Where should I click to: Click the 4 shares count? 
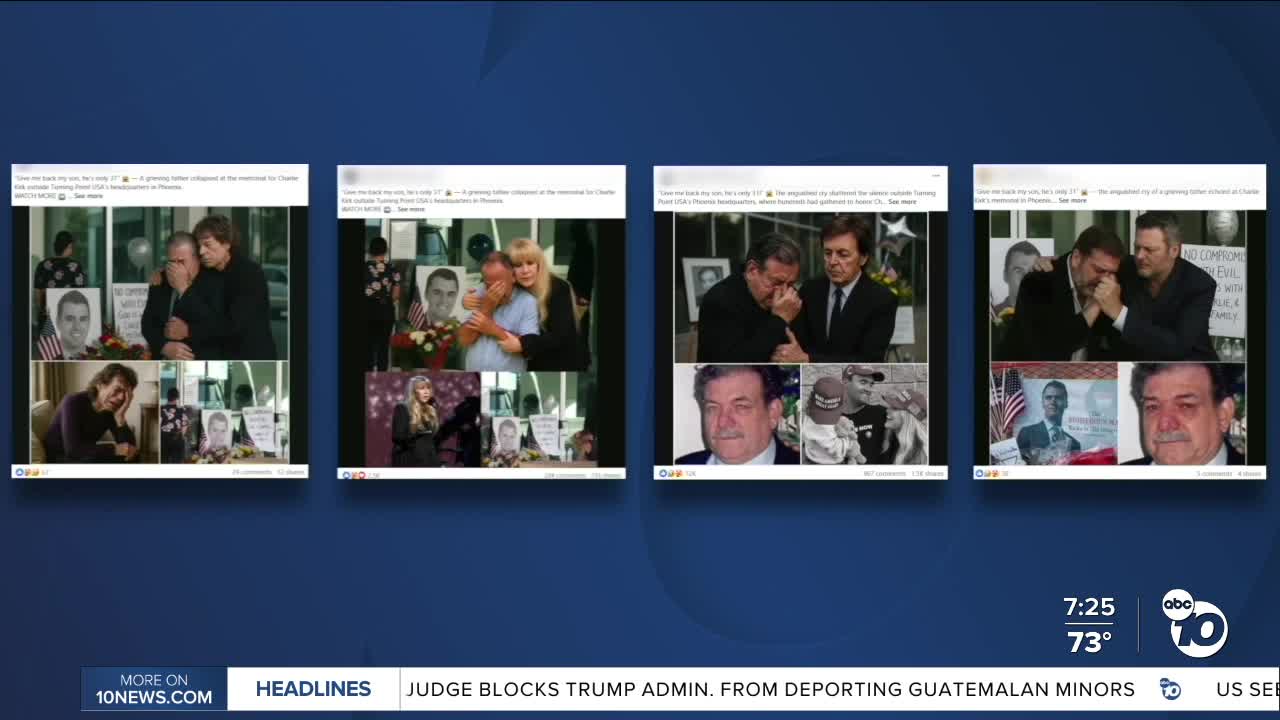[1250, 473]
